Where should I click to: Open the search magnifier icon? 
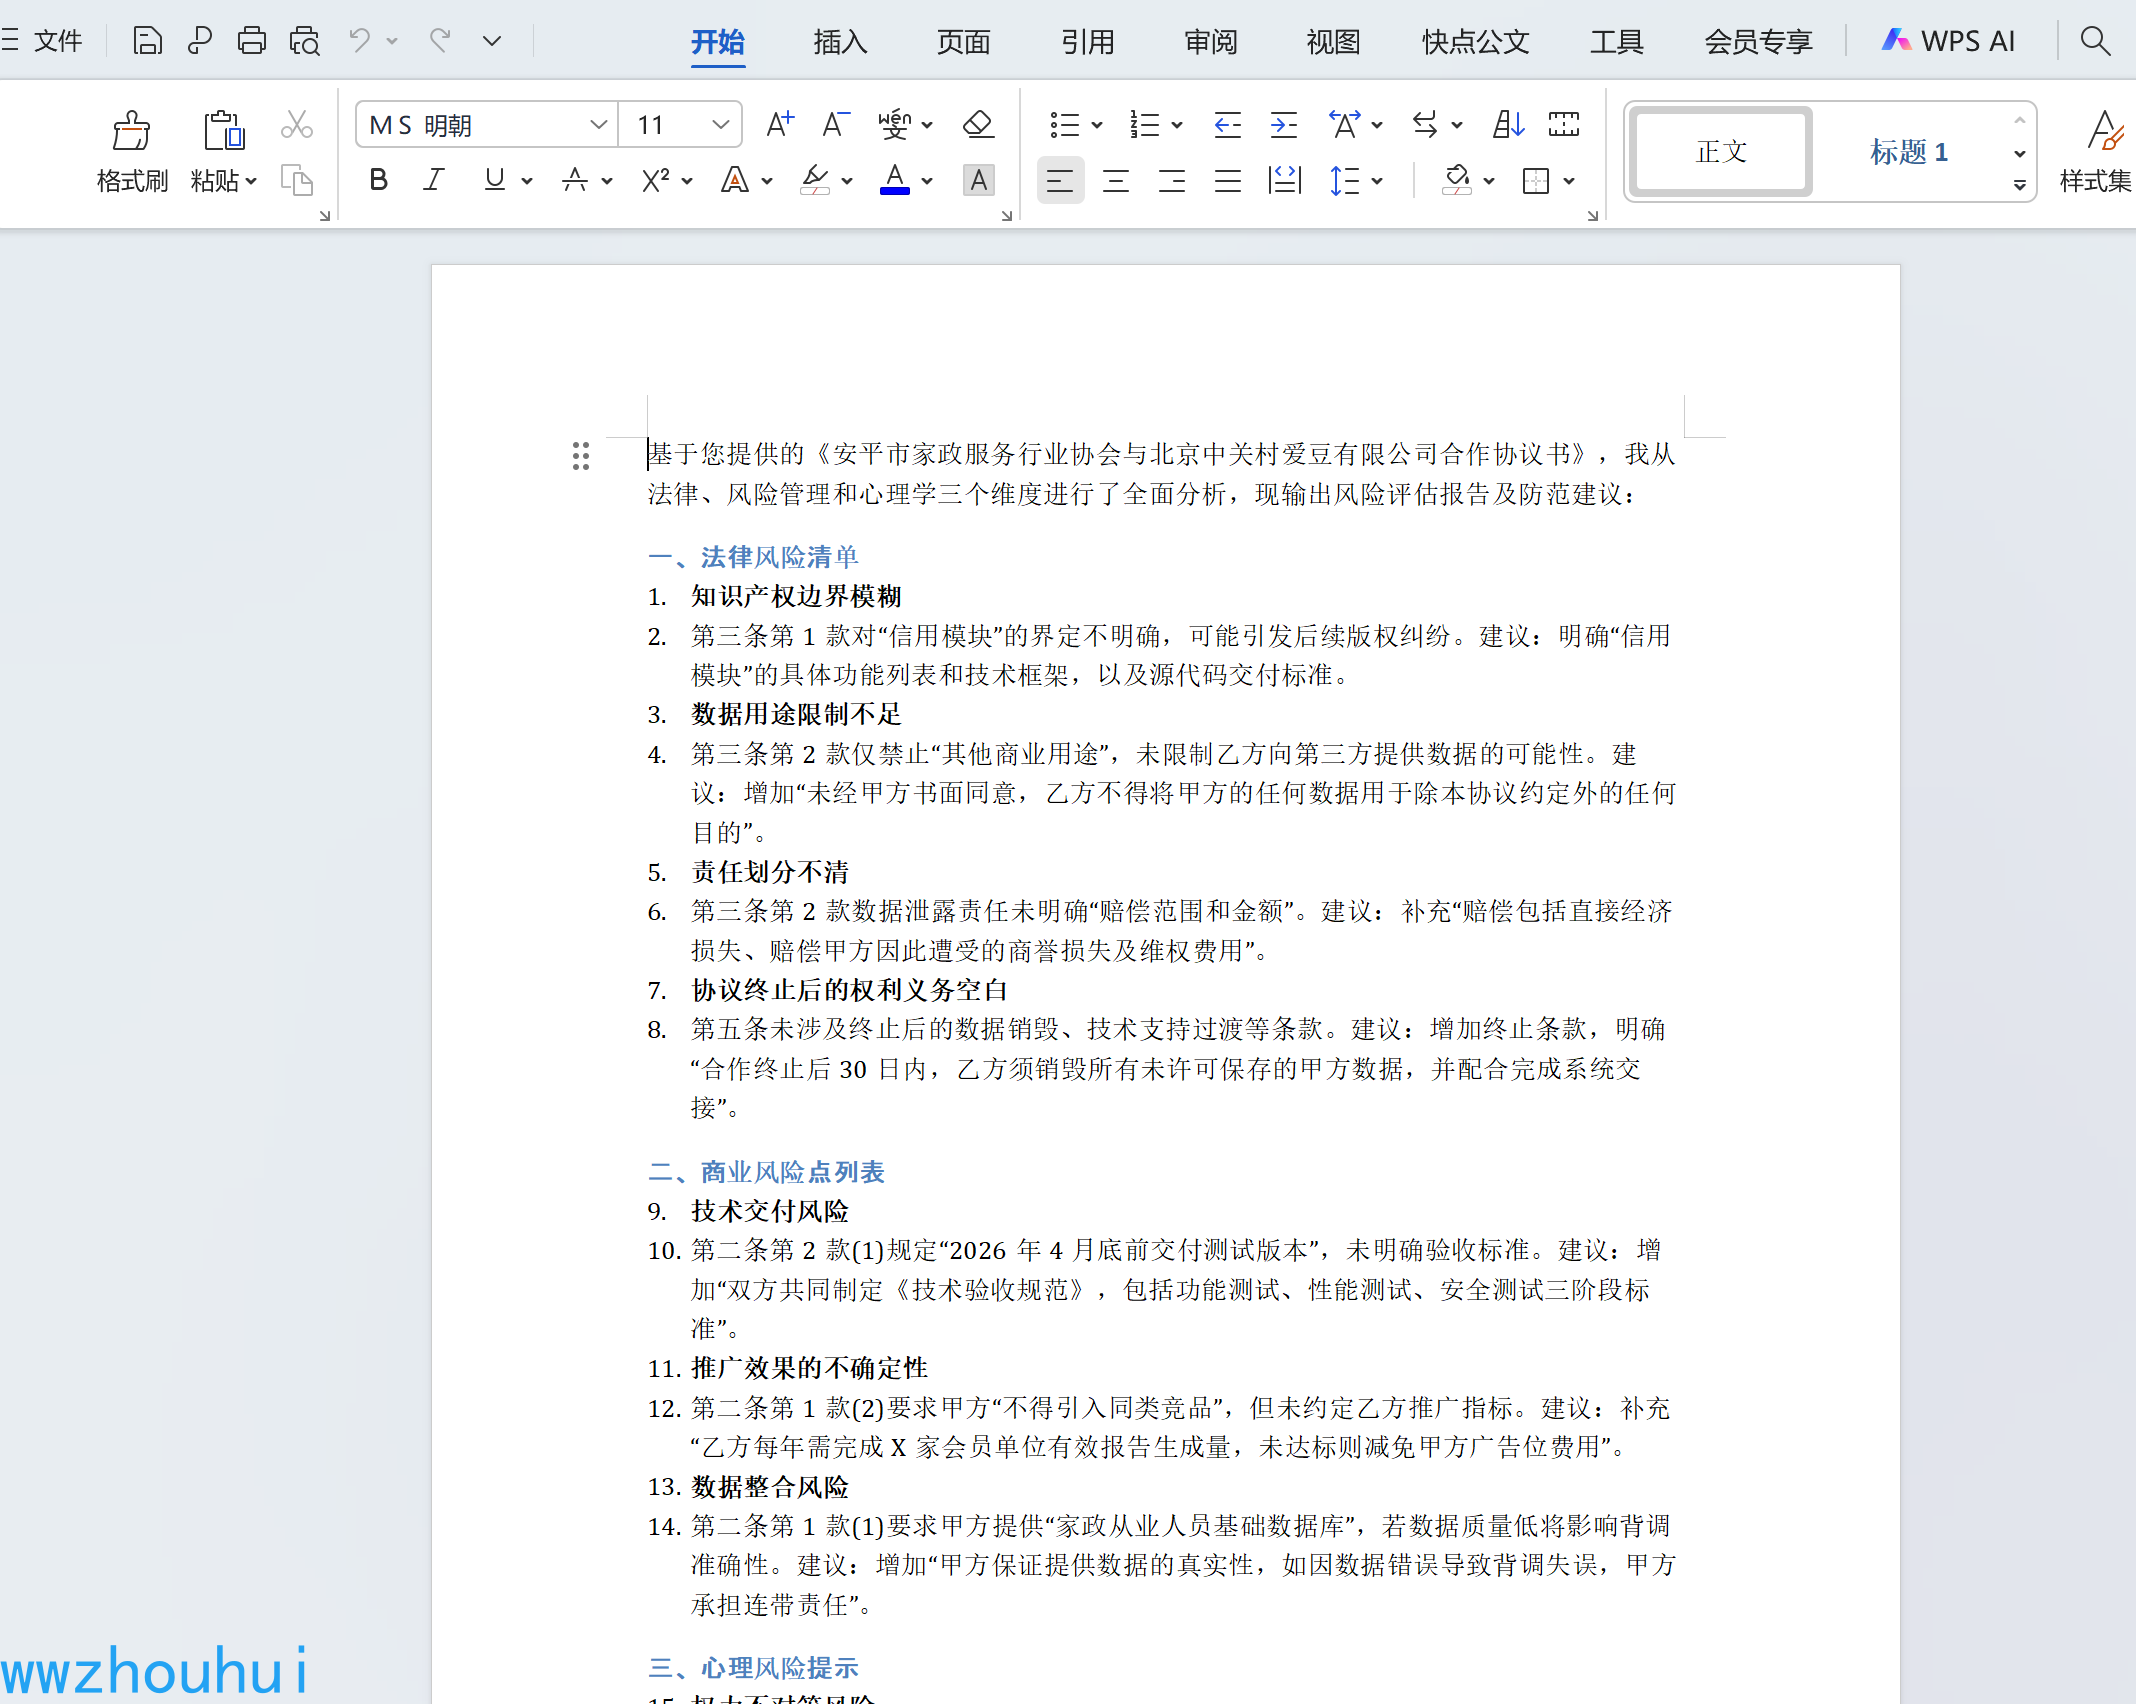pyautogui.click(x=2095, y=41)
